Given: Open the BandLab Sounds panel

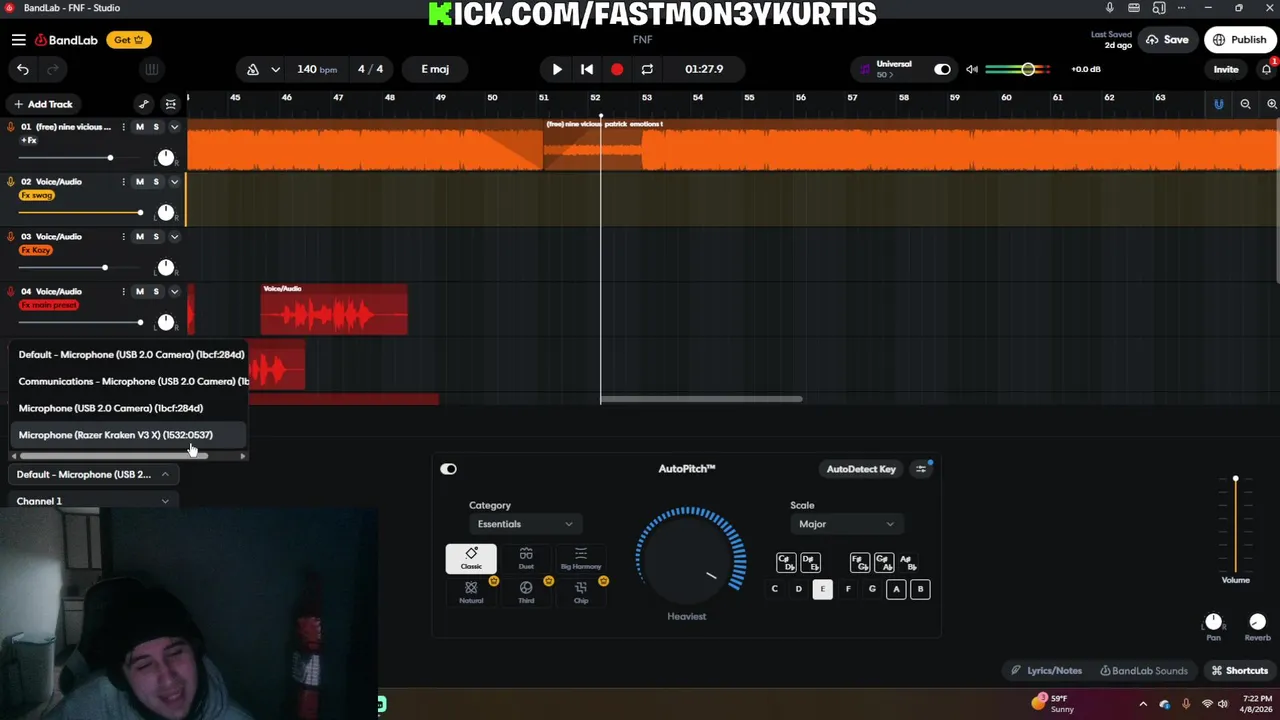Looking at the screenshot, I should click(1144, 671).
